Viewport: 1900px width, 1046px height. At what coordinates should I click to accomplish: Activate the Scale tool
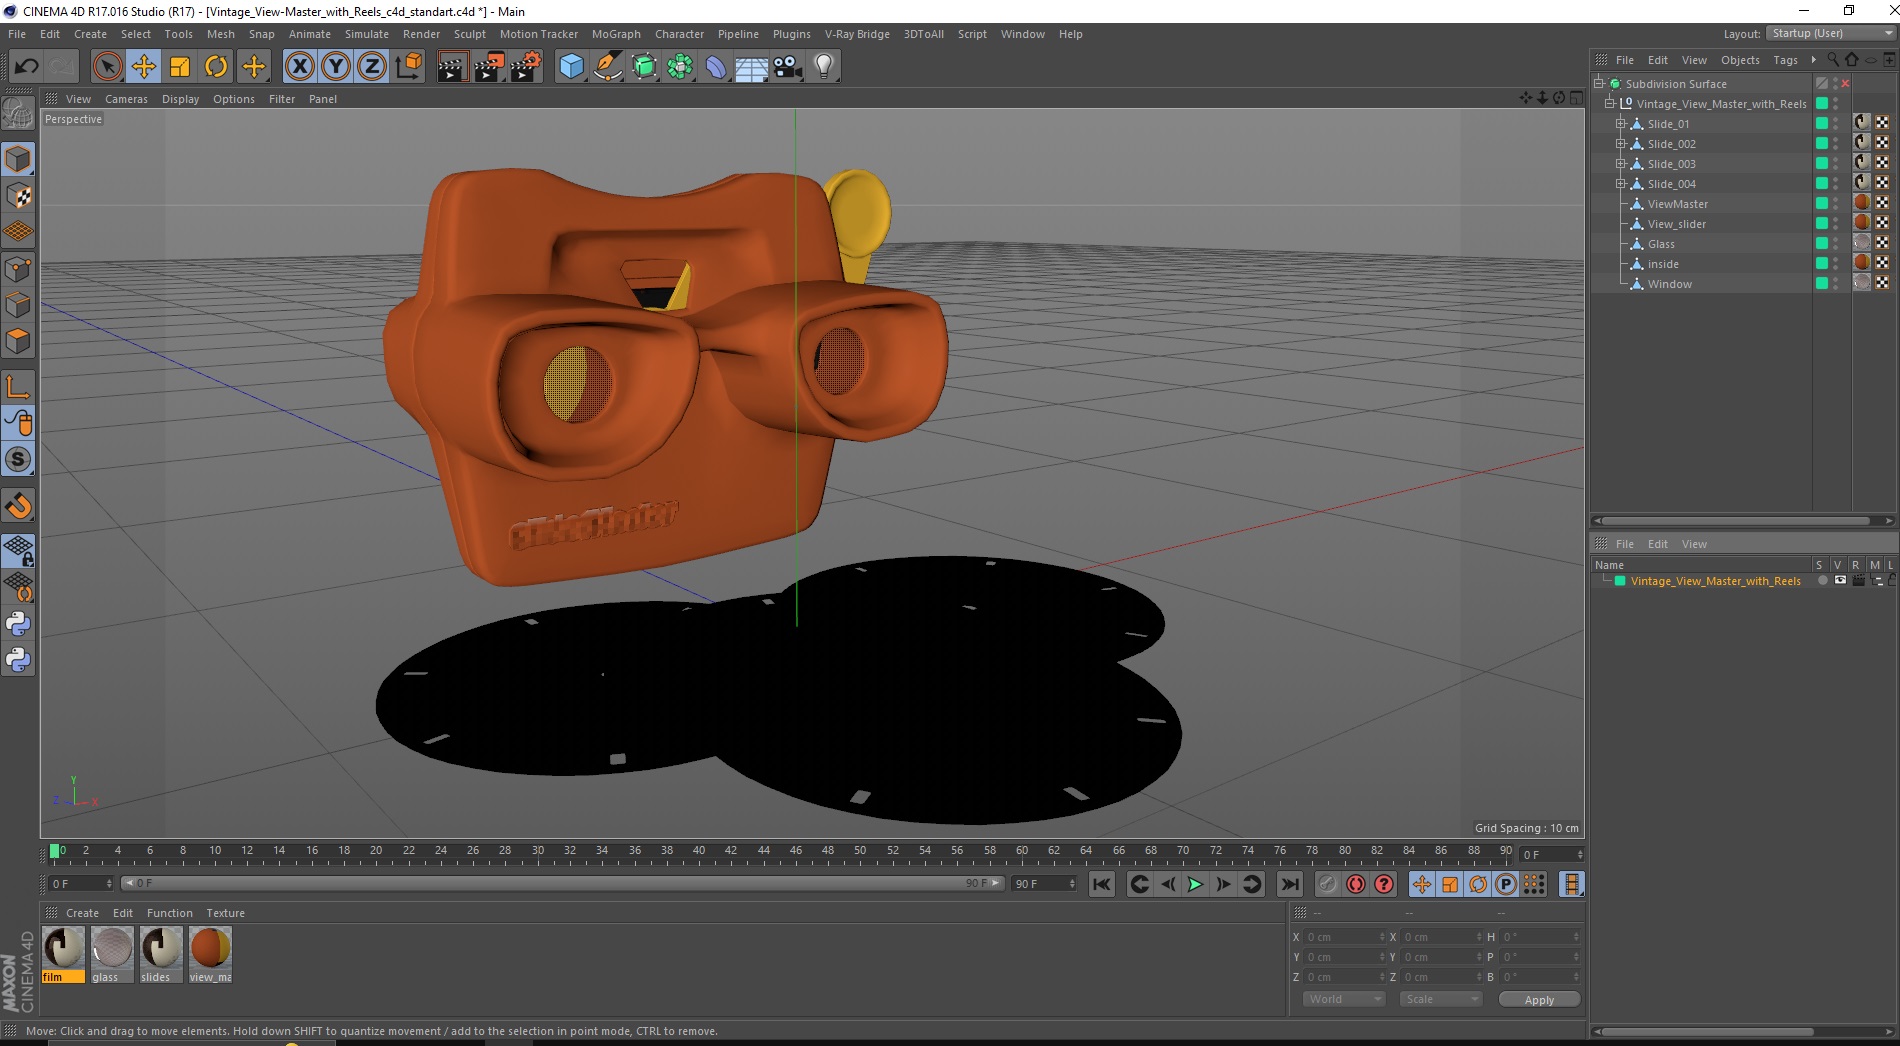(180, 67)
